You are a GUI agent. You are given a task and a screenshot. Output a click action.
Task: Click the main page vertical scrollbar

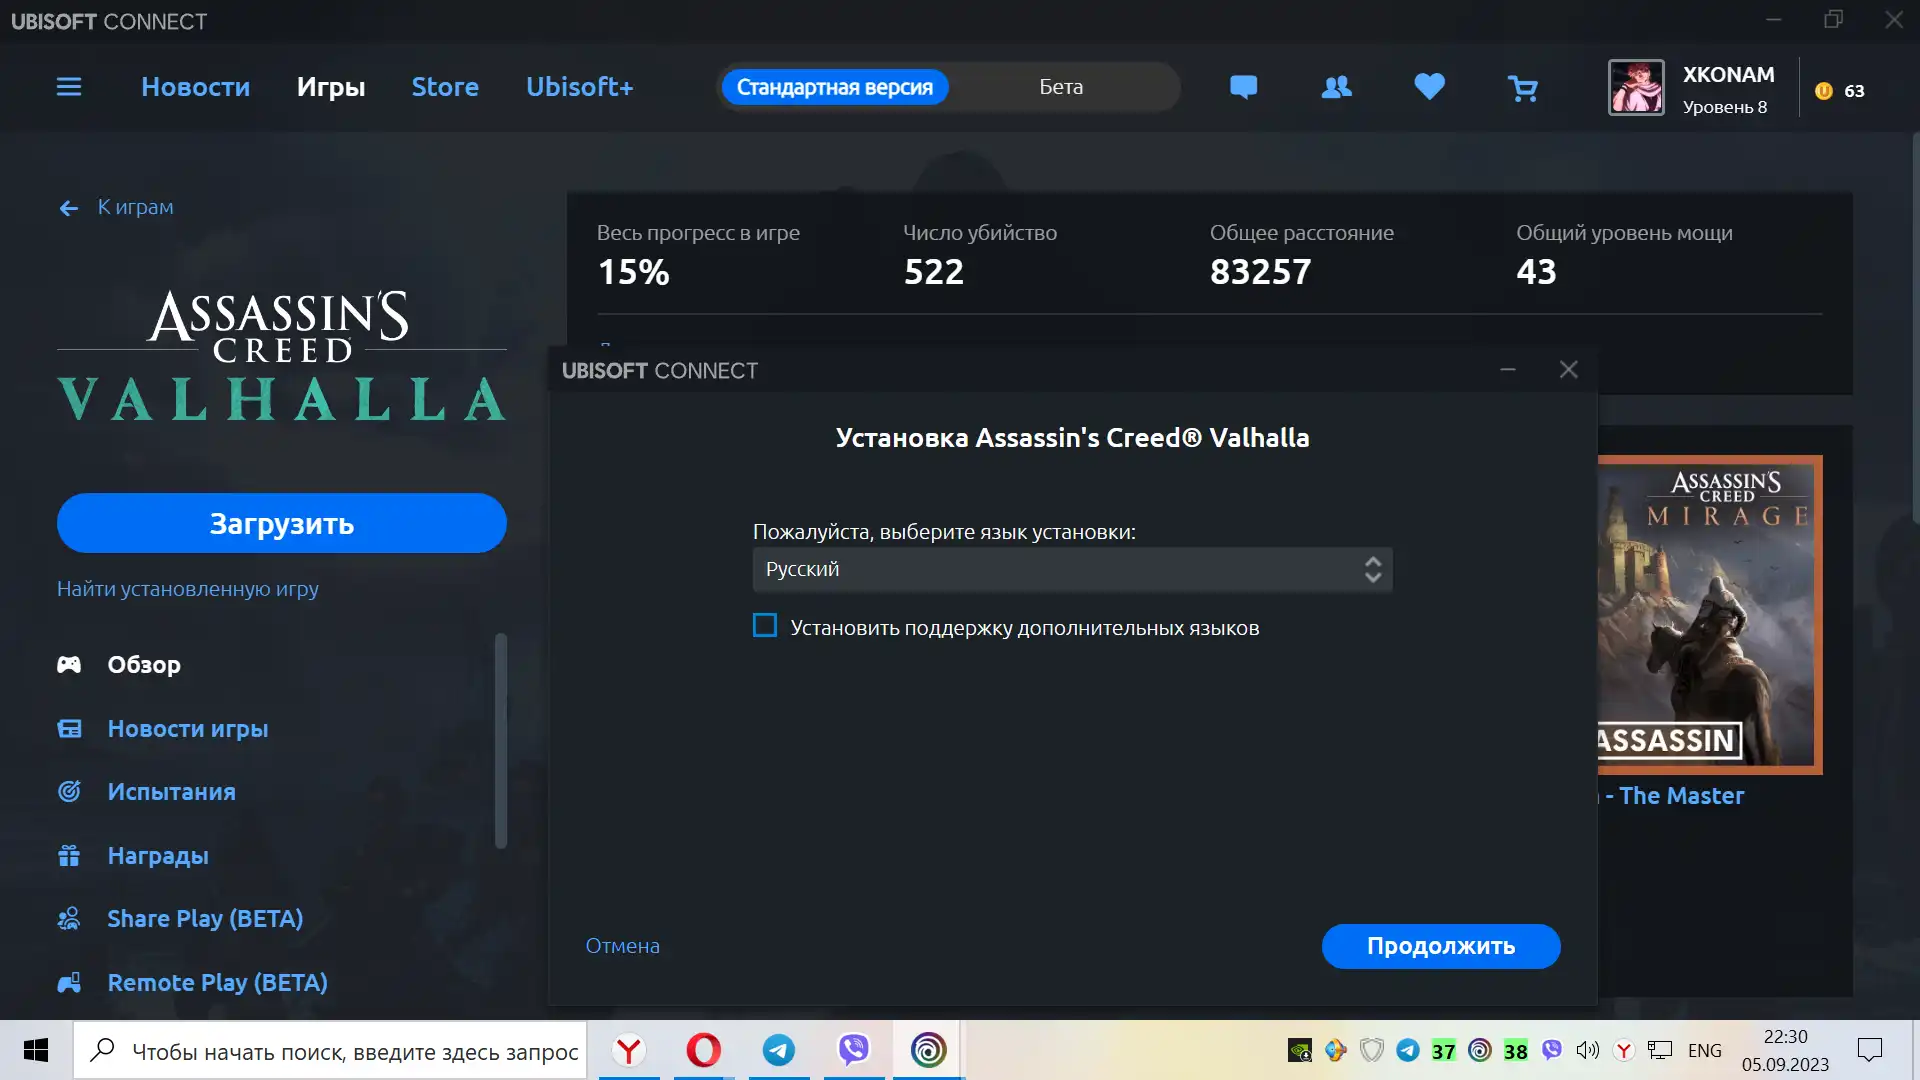(1915, 330)
